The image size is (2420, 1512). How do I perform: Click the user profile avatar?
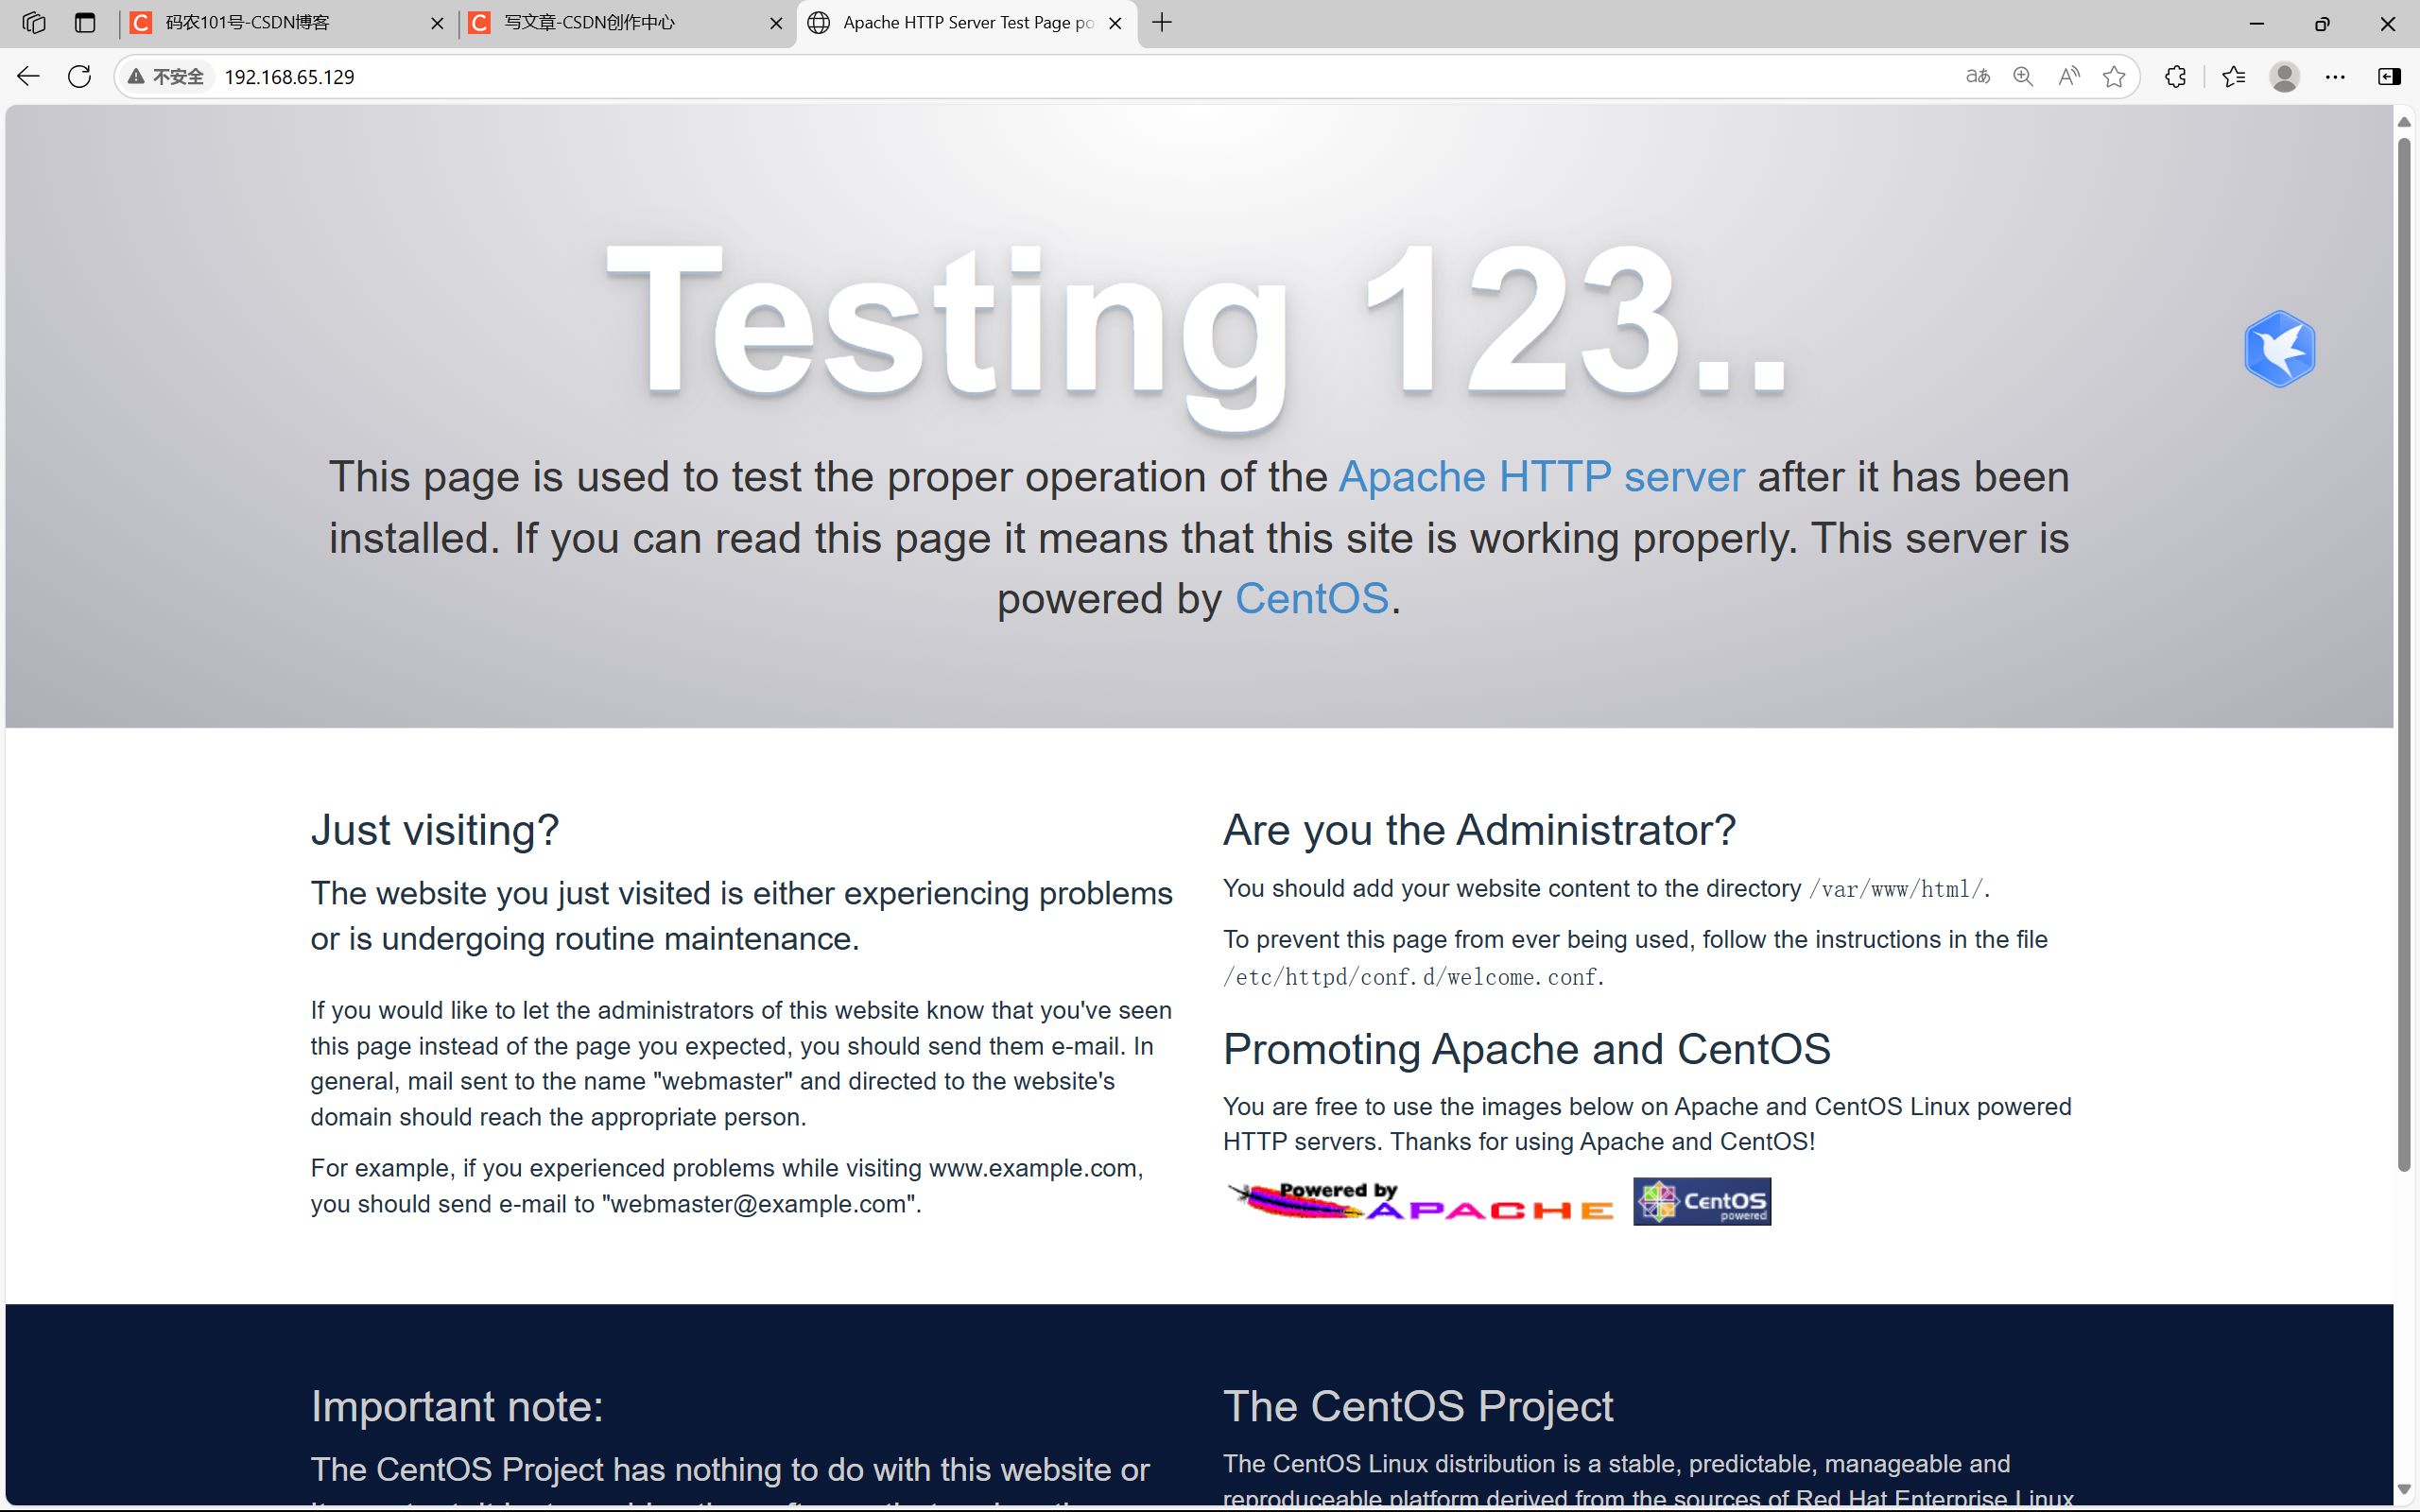(x=2284, y=76)
